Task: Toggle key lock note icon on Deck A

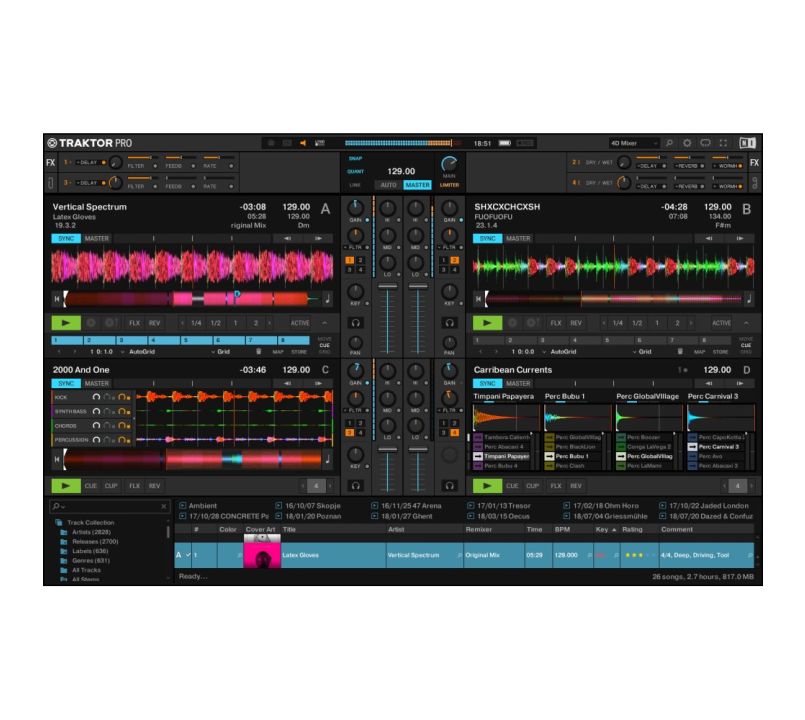Action: tap(328, 299)
